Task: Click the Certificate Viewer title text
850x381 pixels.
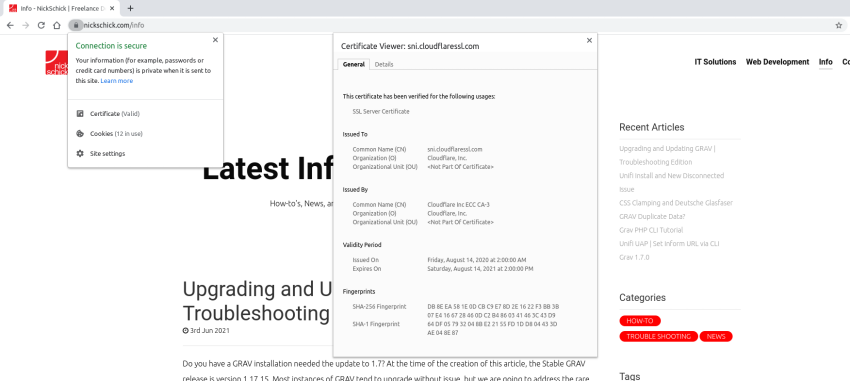Action: pyautogui.click(x=410, y=47)
